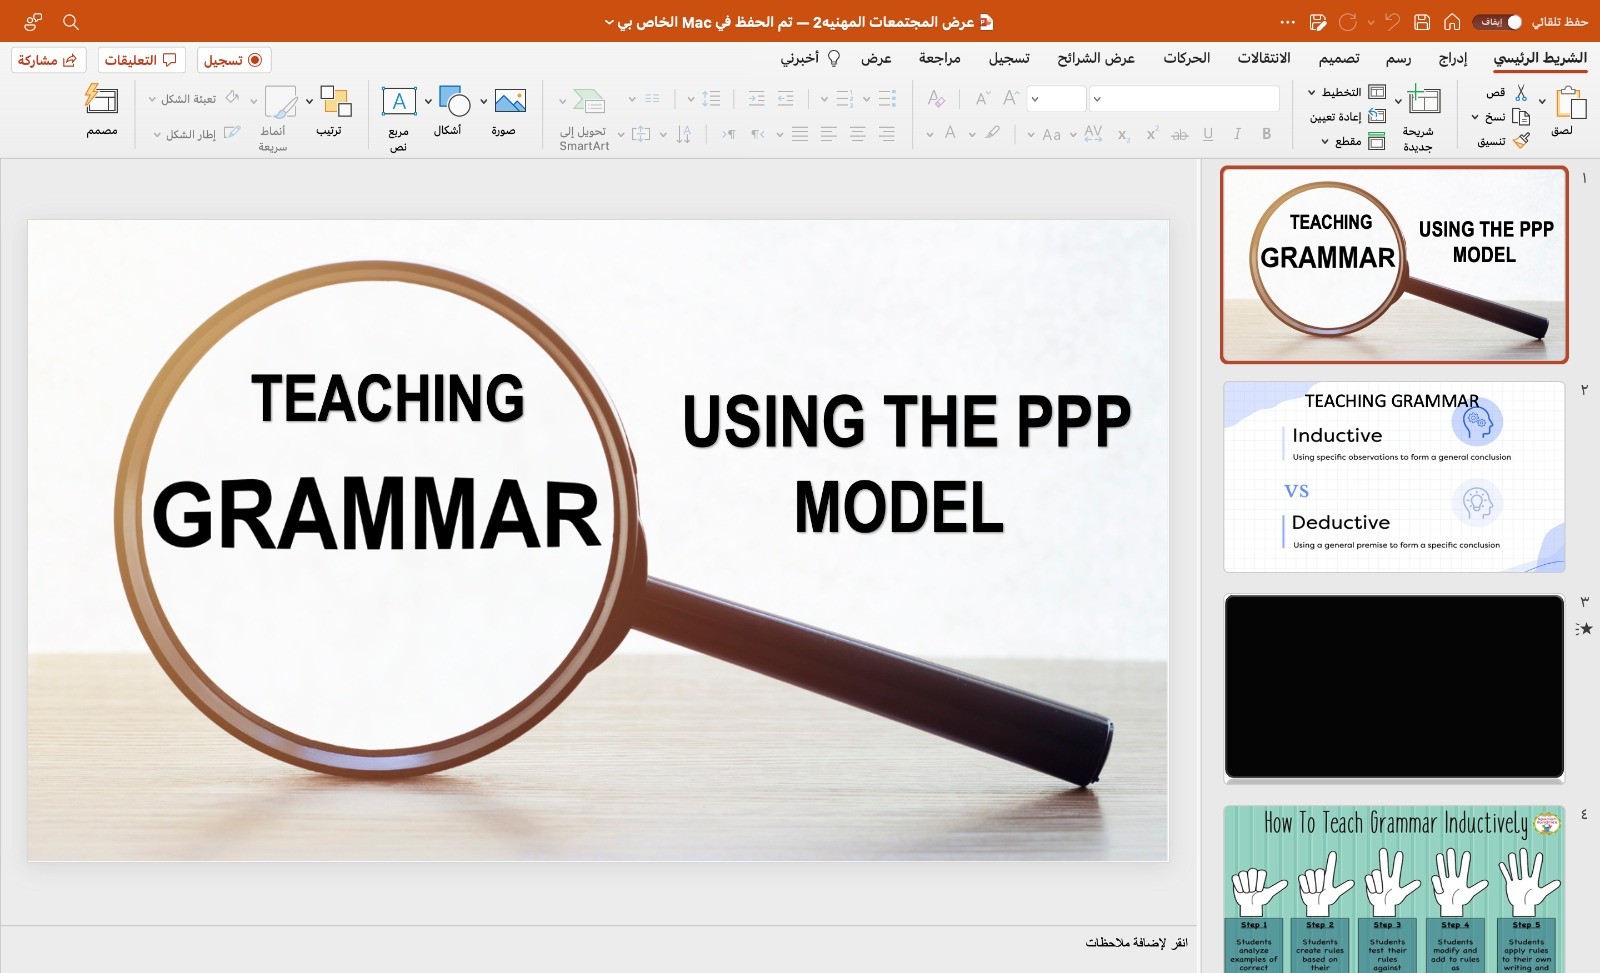Click the Redo/Repeat circular arrow icon

point(1348,21)
